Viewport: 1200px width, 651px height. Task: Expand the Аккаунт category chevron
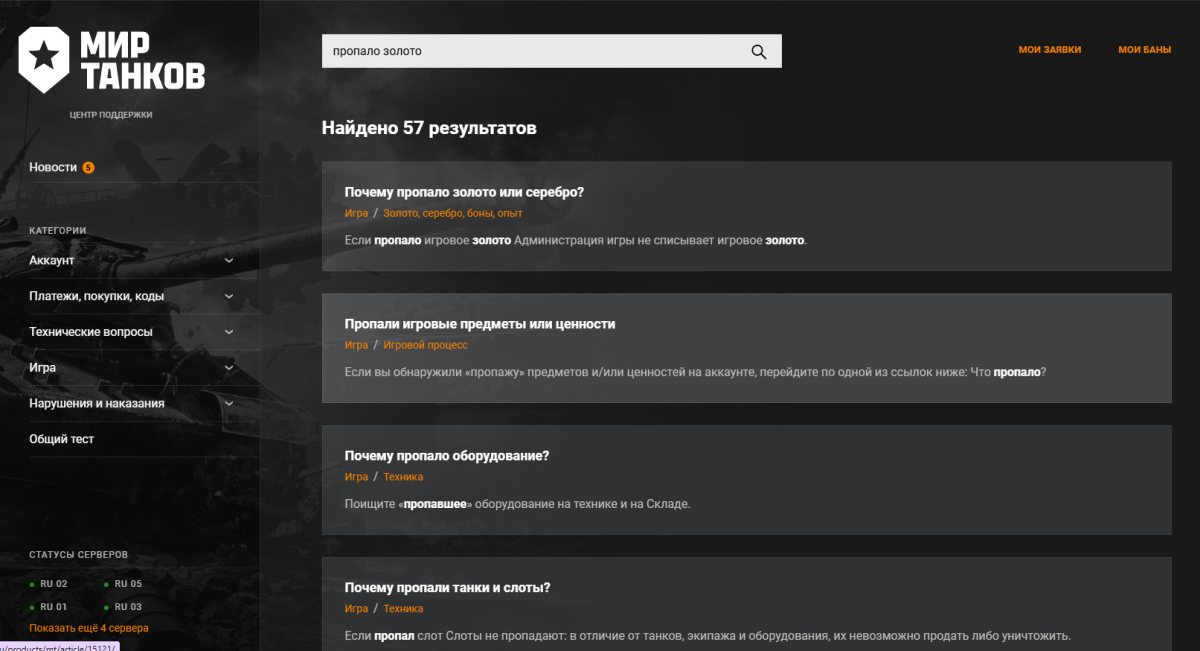click(229, 261)
